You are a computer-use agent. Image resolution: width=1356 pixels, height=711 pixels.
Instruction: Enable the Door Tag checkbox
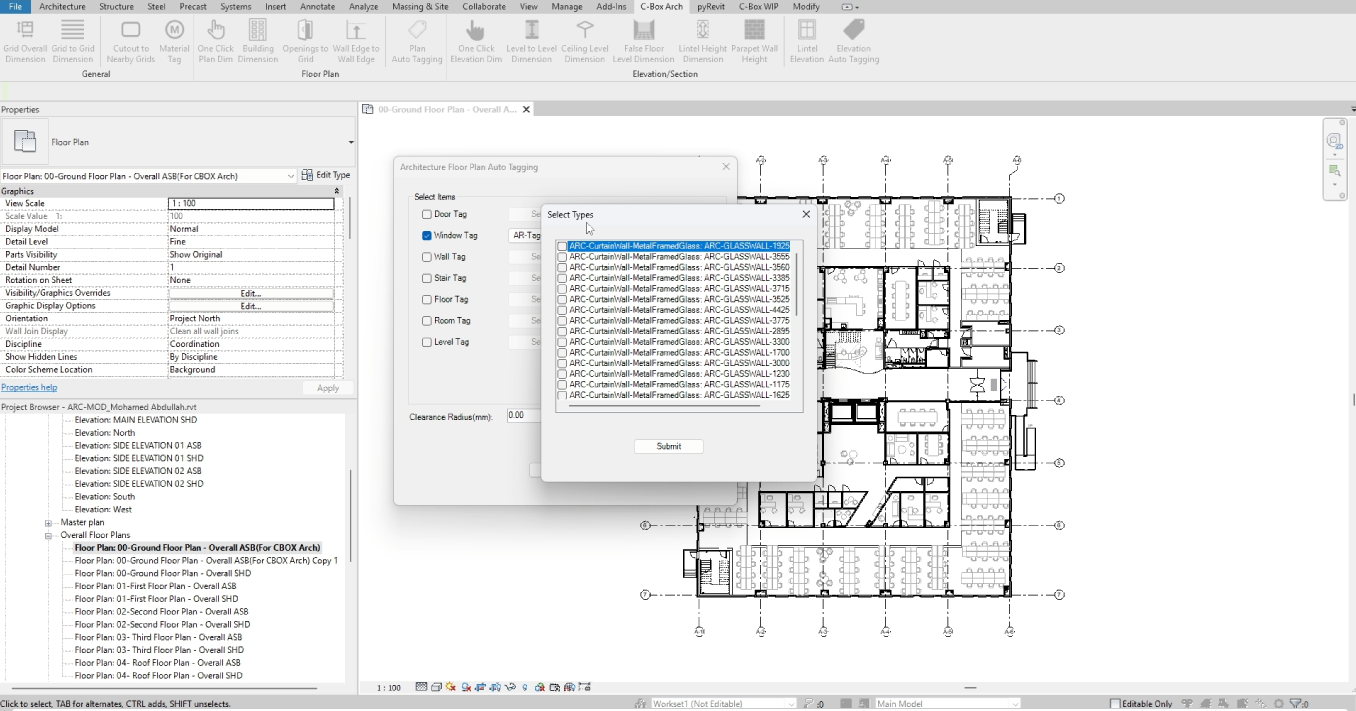(427, 215)
